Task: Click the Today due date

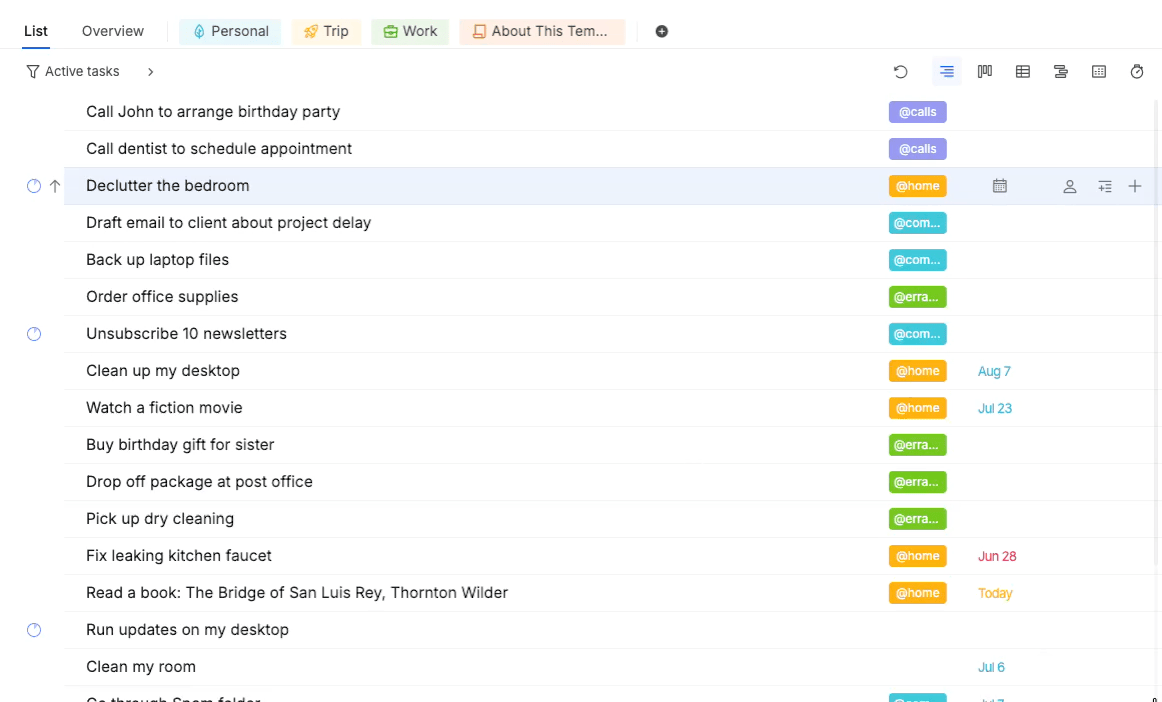Action: pos(995,593)
